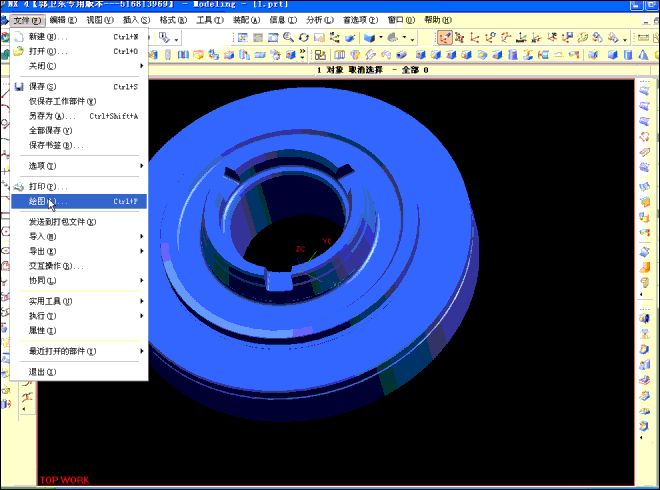Image resolution: width=660 pixels, height=490 pixels.
Task: Open the 视图(V) View menu
Action: point(100,20)
